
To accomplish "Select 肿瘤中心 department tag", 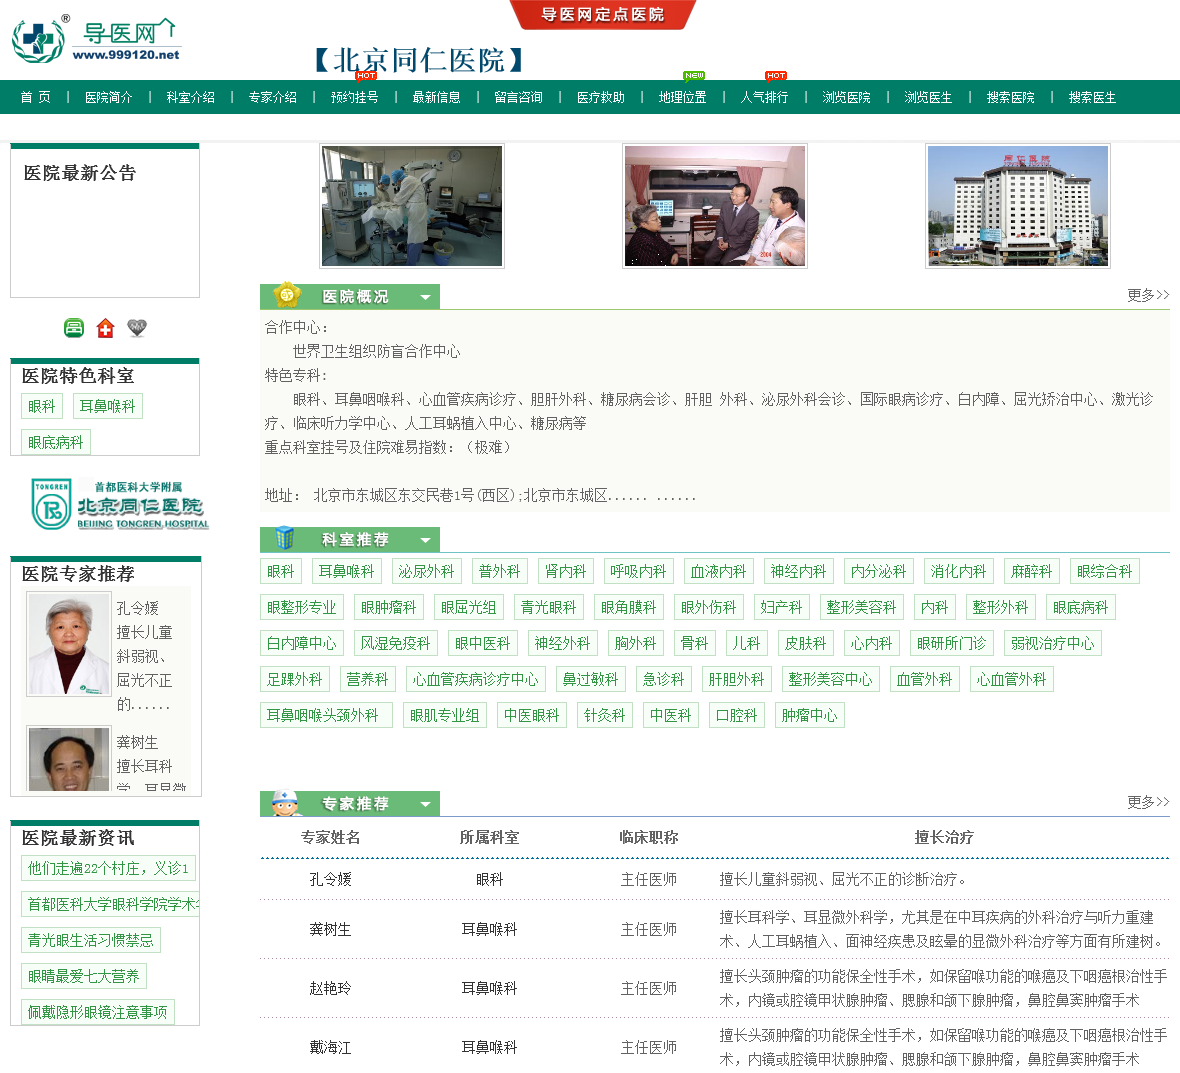I will point(810,716).
